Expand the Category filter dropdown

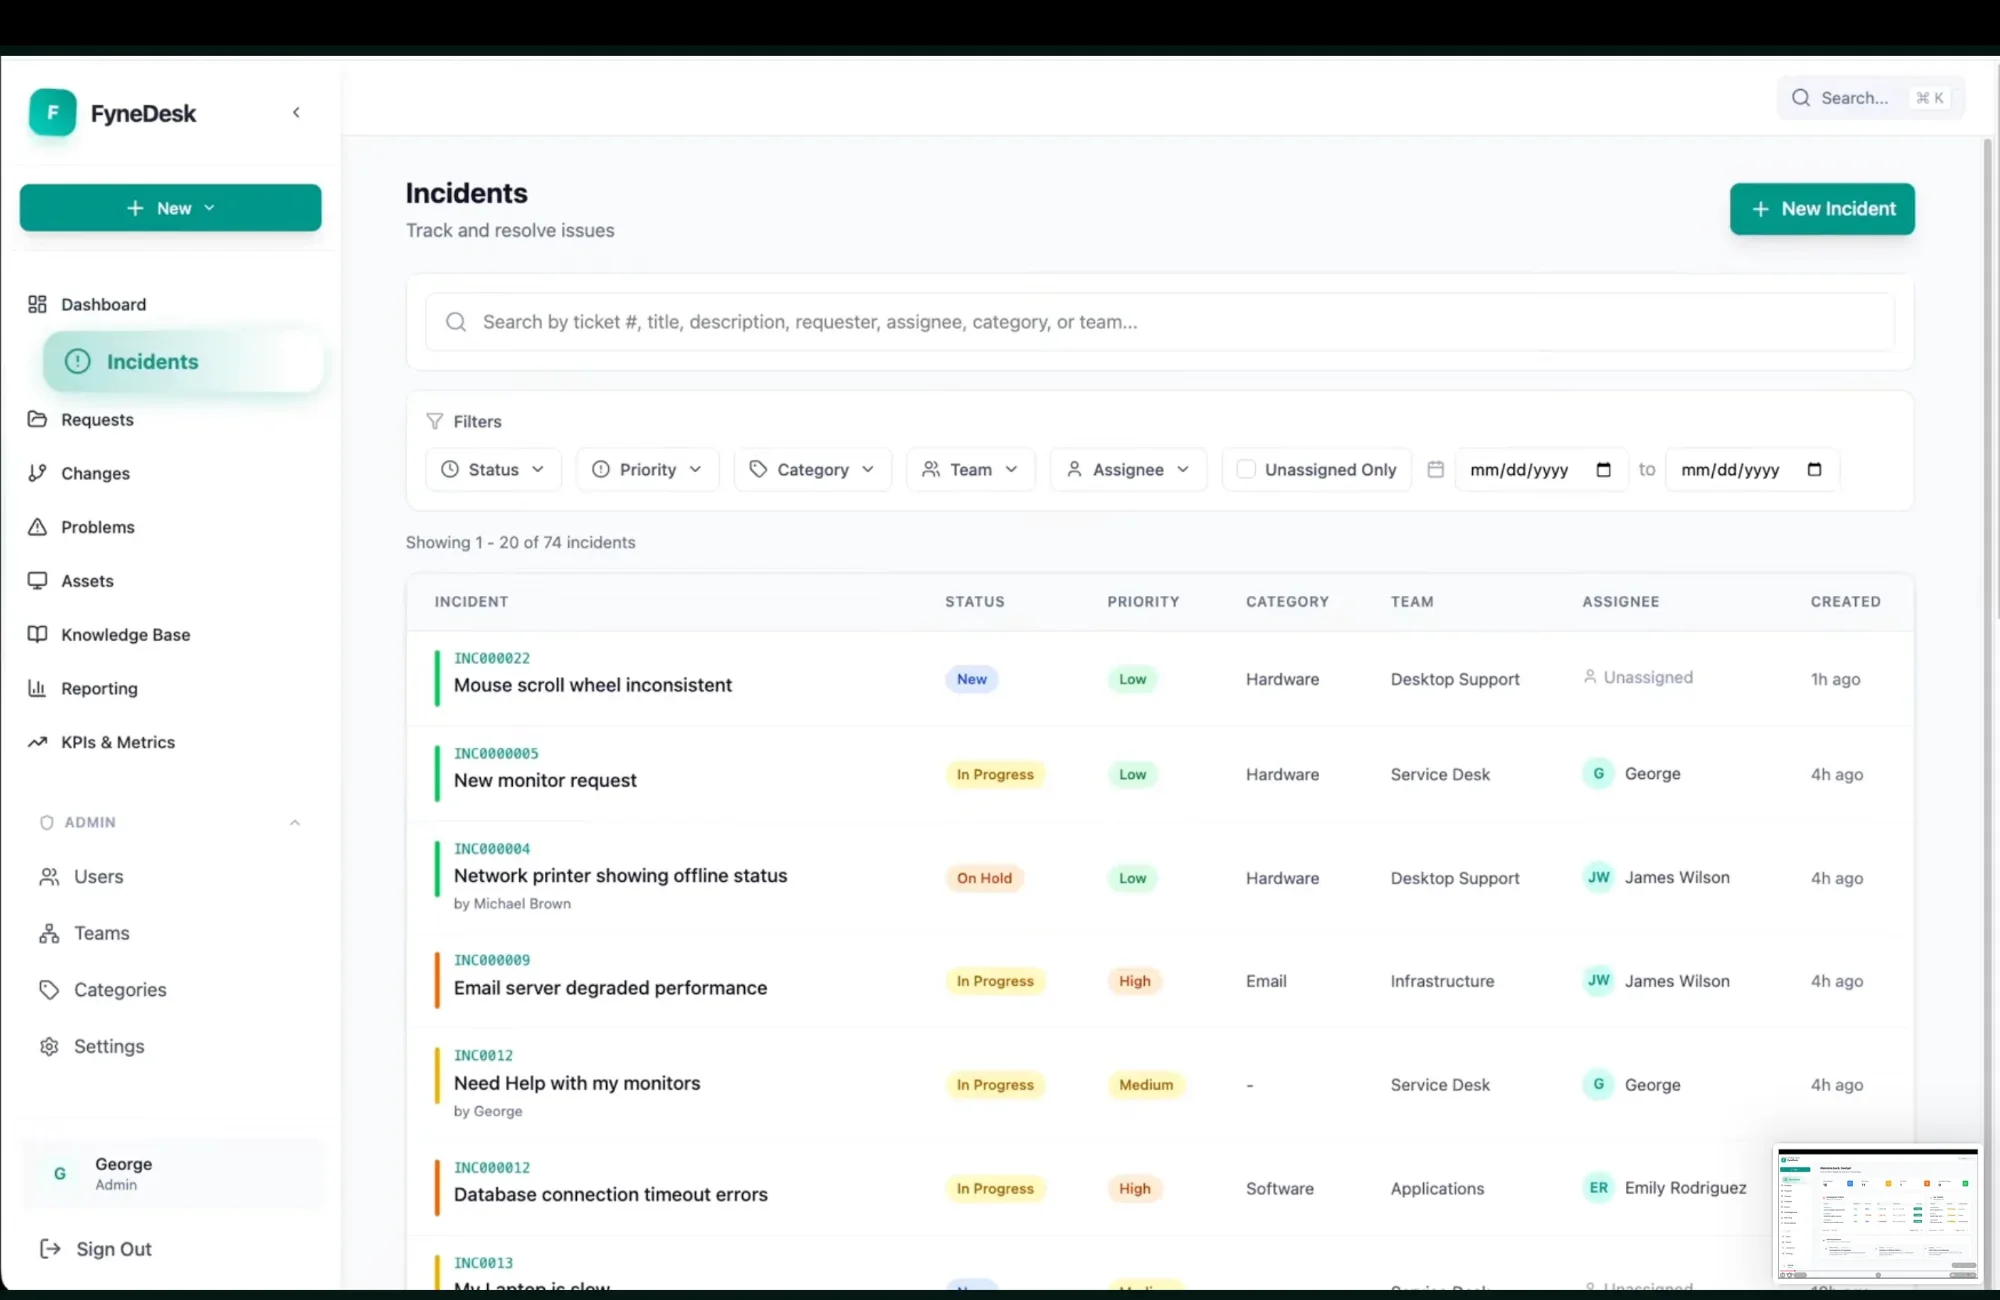pyautogui.click(x=812, y=470)
